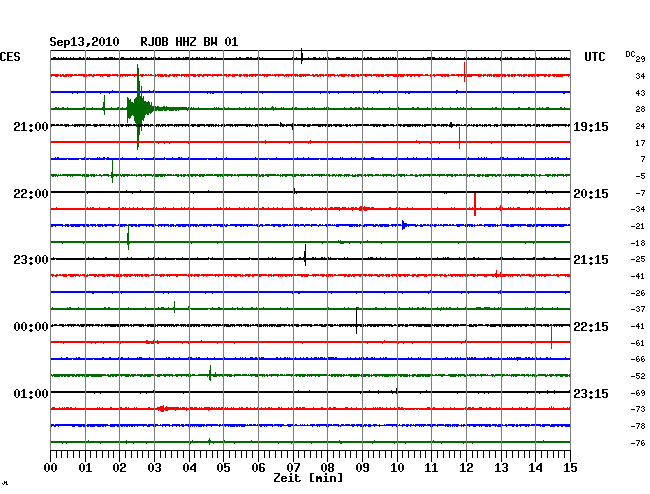
Task: Click the DC offset value "43"
Action: point(640,93)
